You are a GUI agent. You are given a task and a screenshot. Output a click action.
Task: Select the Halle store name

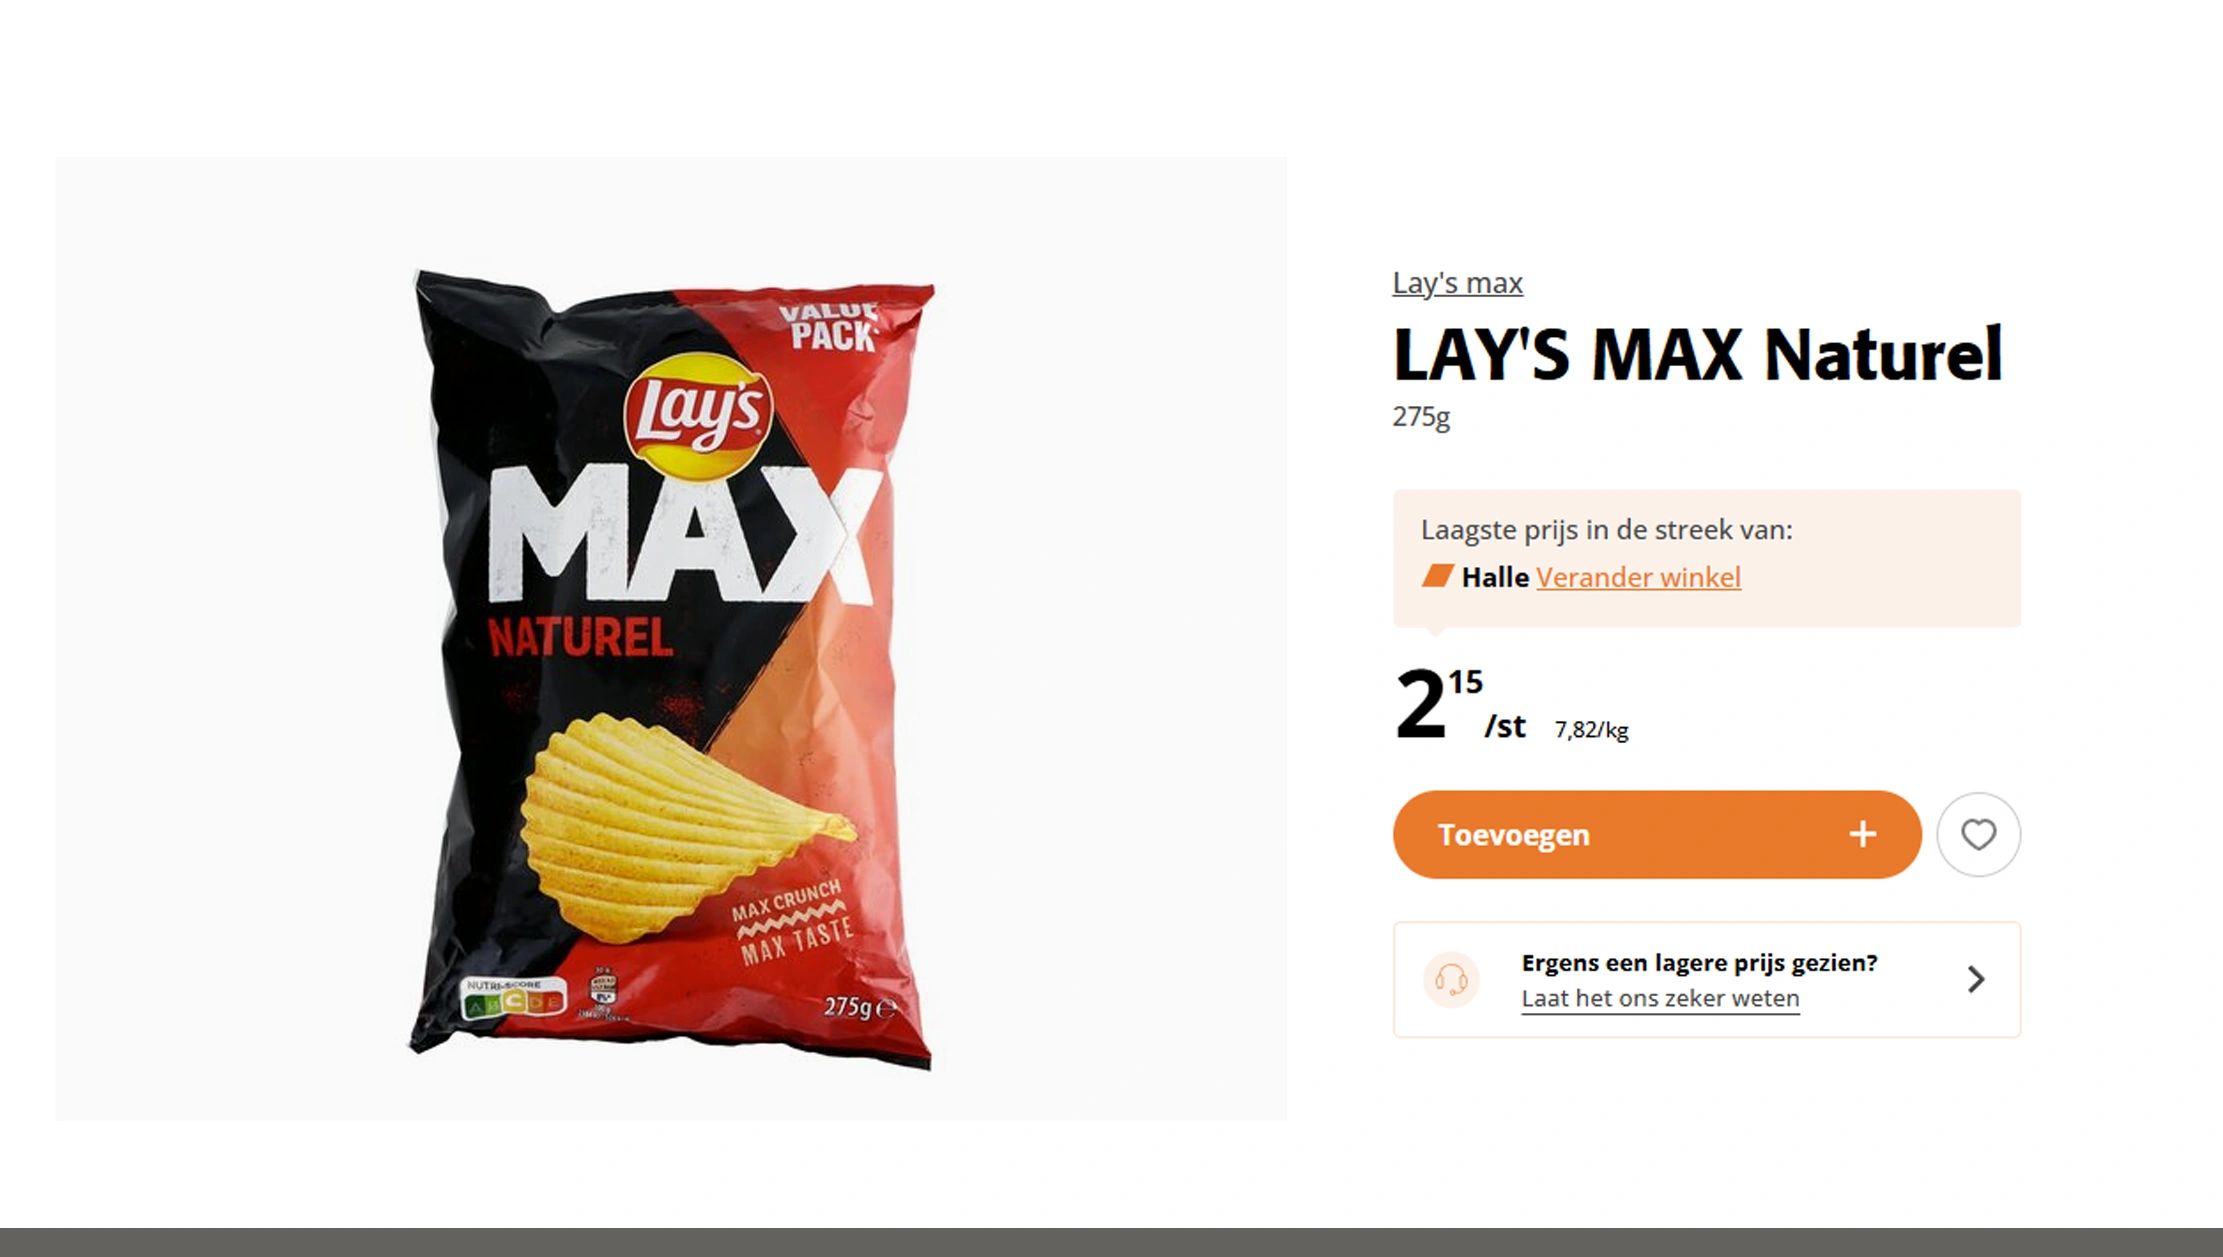1494,577
